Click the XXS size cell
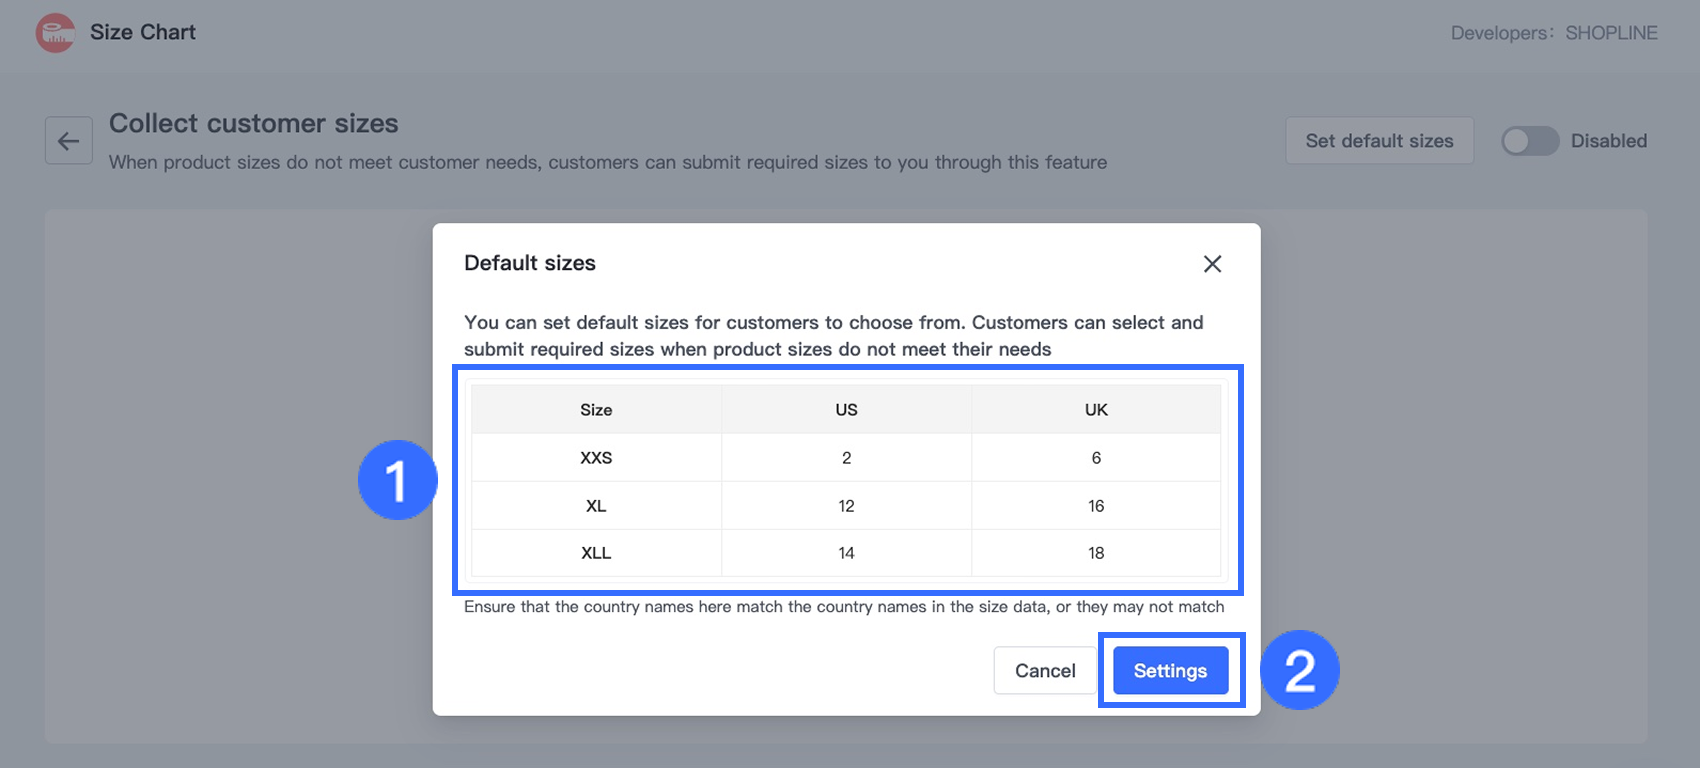Image resolution: width=1700 pixels, height=768 pixels. tap(596, 458)
